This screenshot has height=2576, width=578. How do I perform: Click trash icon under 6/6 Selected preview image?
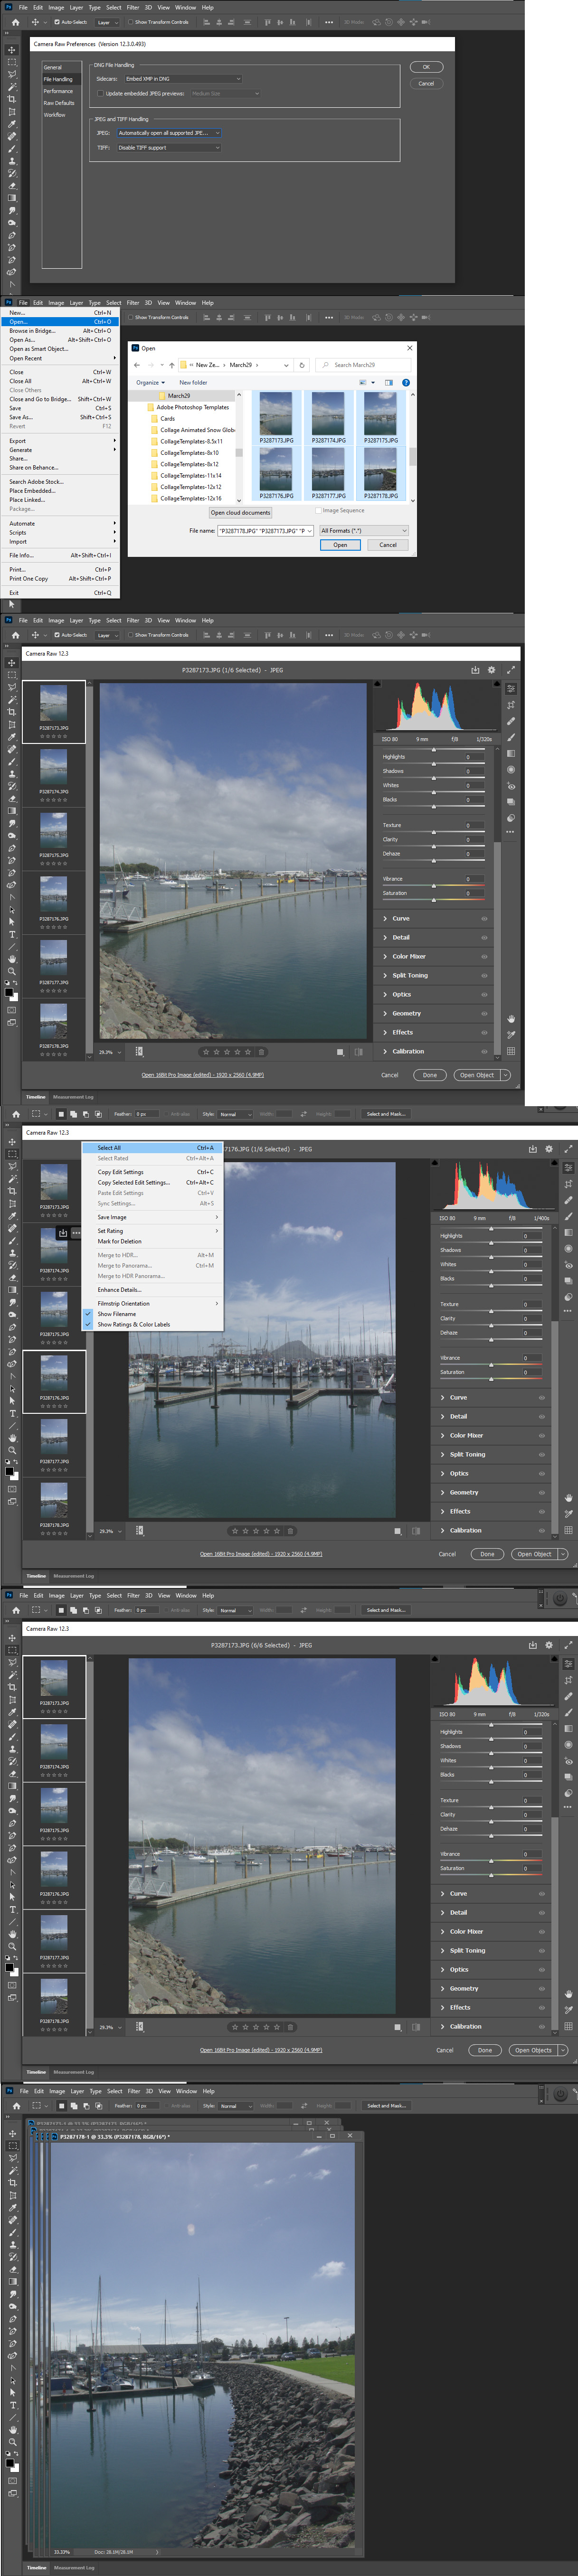coord(291,2027)
